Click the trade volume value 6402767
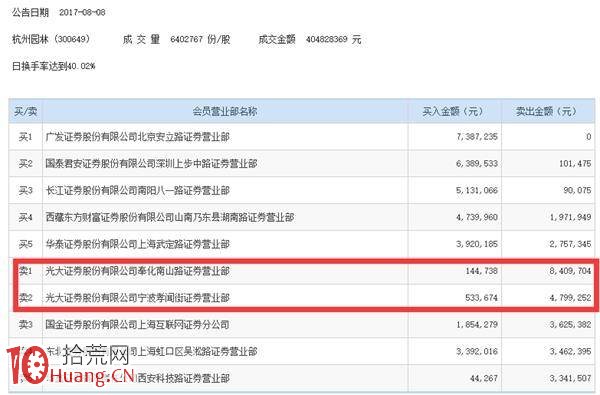This screenshot has height=395, width=600. [186, 39]
